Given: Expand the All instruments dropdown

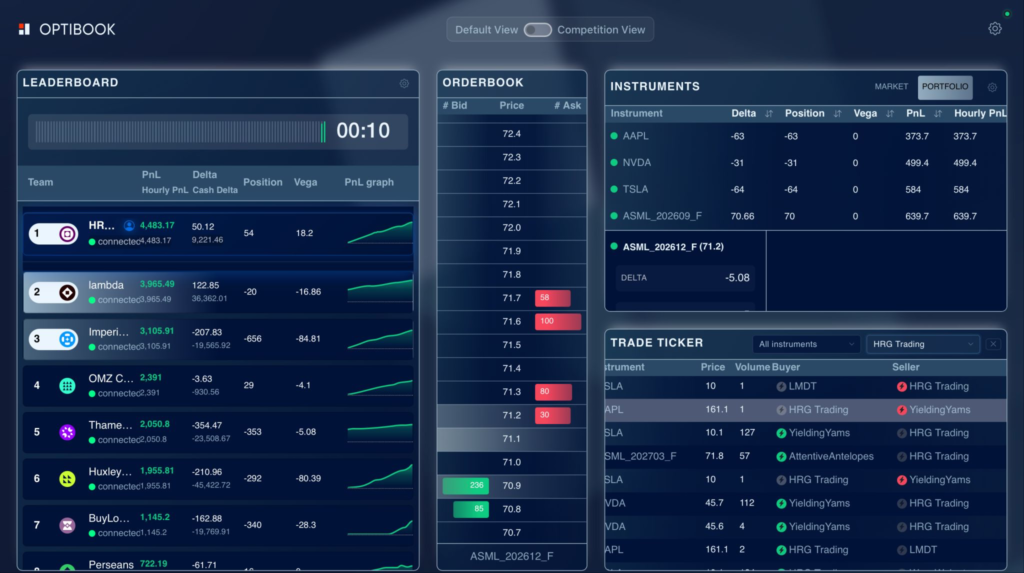Looking at the screenshot, I should (x=805, y=344).
